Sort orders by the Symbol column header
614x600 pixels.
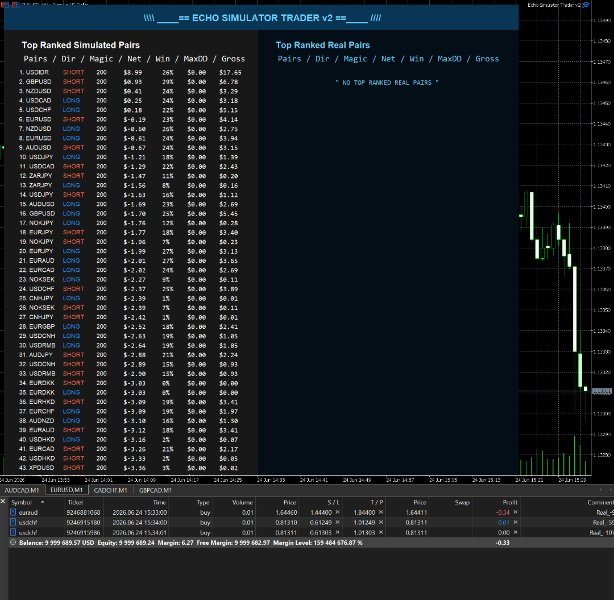(x=21, y=502)
